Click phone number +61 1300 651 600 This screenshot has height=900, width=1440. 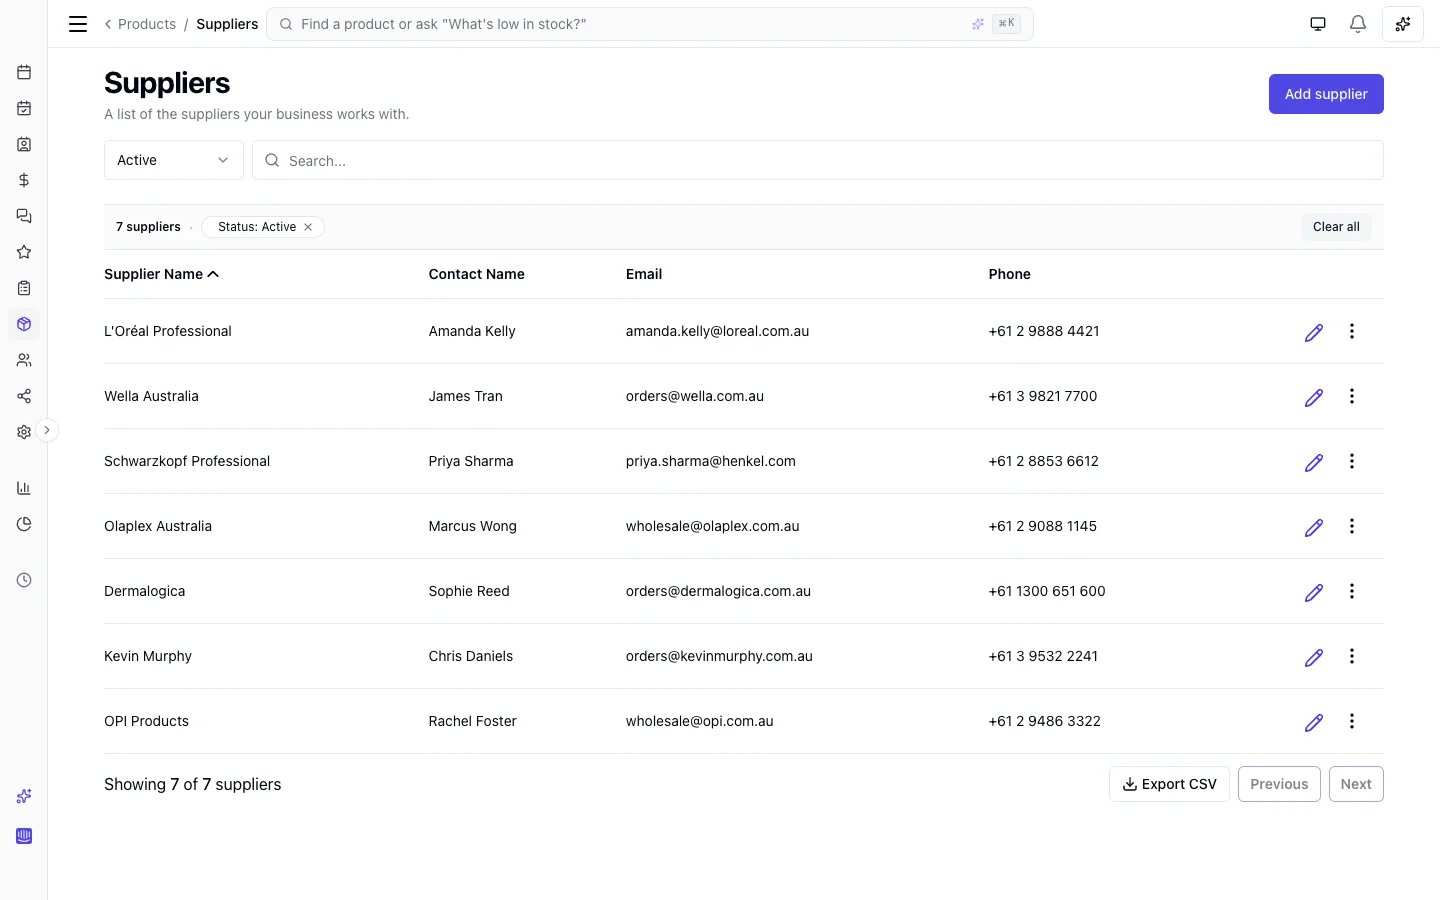[x=1047, y=591]
